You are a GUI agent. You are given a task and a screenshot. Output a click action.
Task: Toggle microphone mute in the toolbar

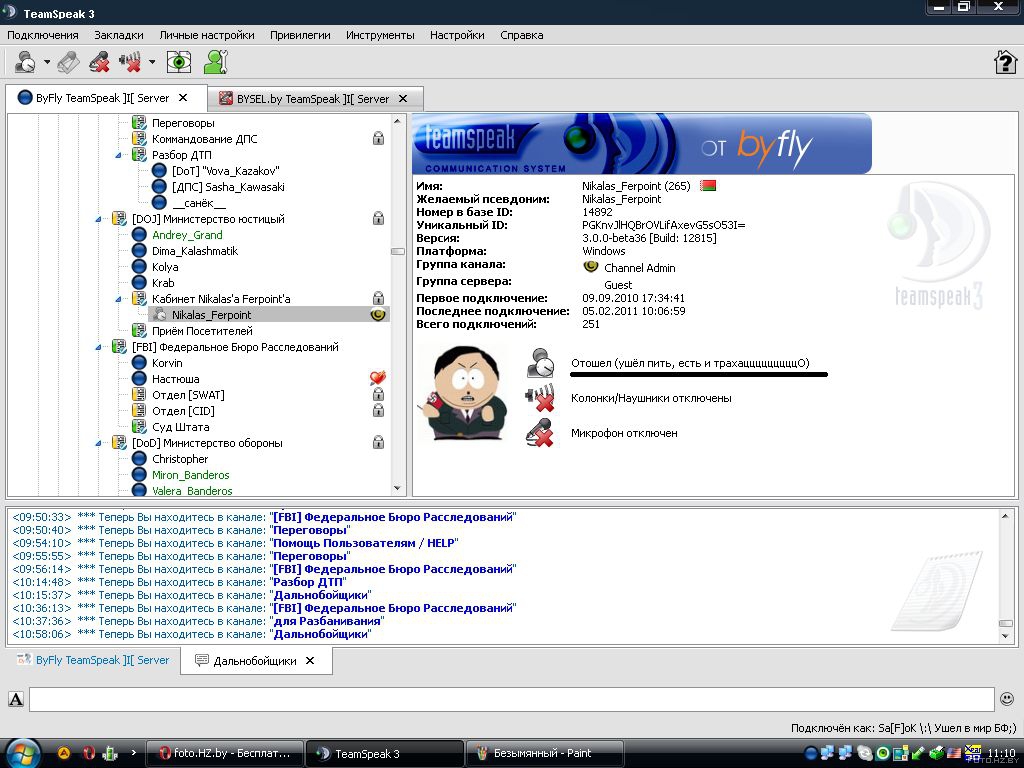[98, 63]
